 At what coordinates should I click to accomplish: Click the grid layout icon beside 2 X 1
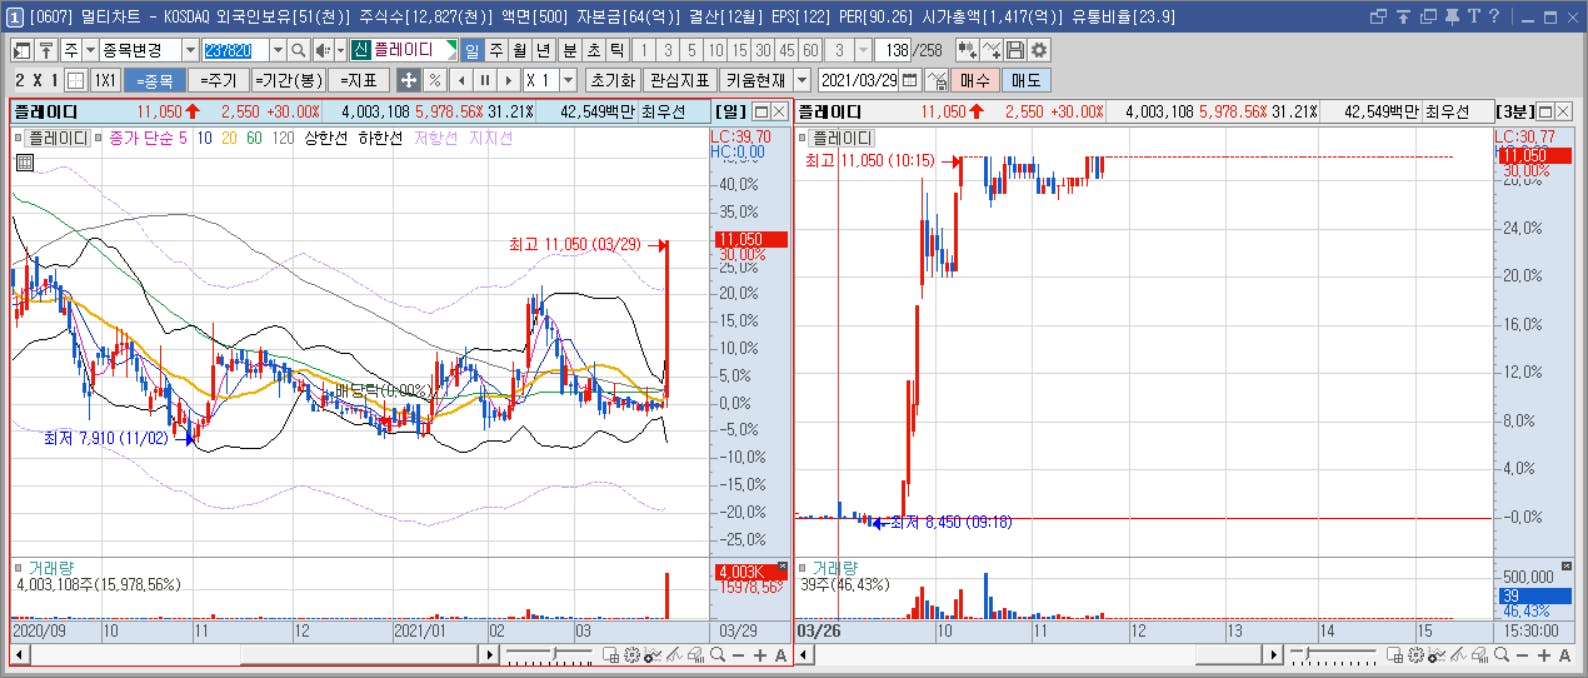[x=76, y=80]
